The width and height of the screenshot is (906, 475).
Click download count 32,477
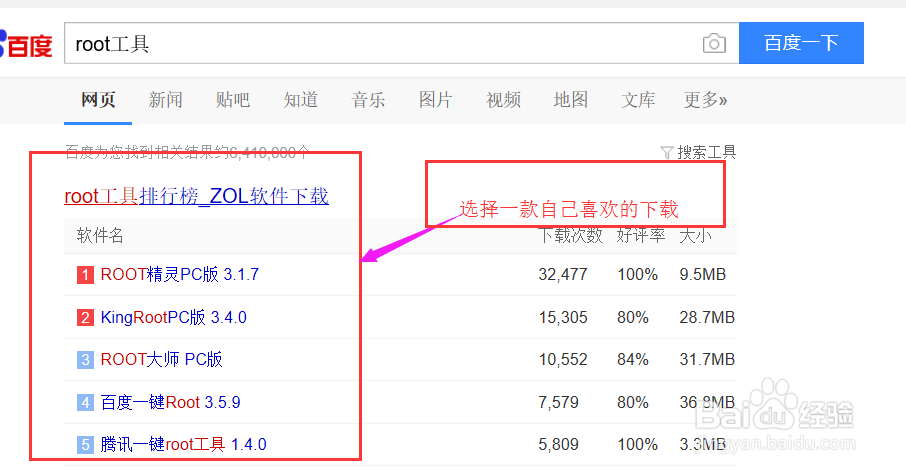(563, 274)
